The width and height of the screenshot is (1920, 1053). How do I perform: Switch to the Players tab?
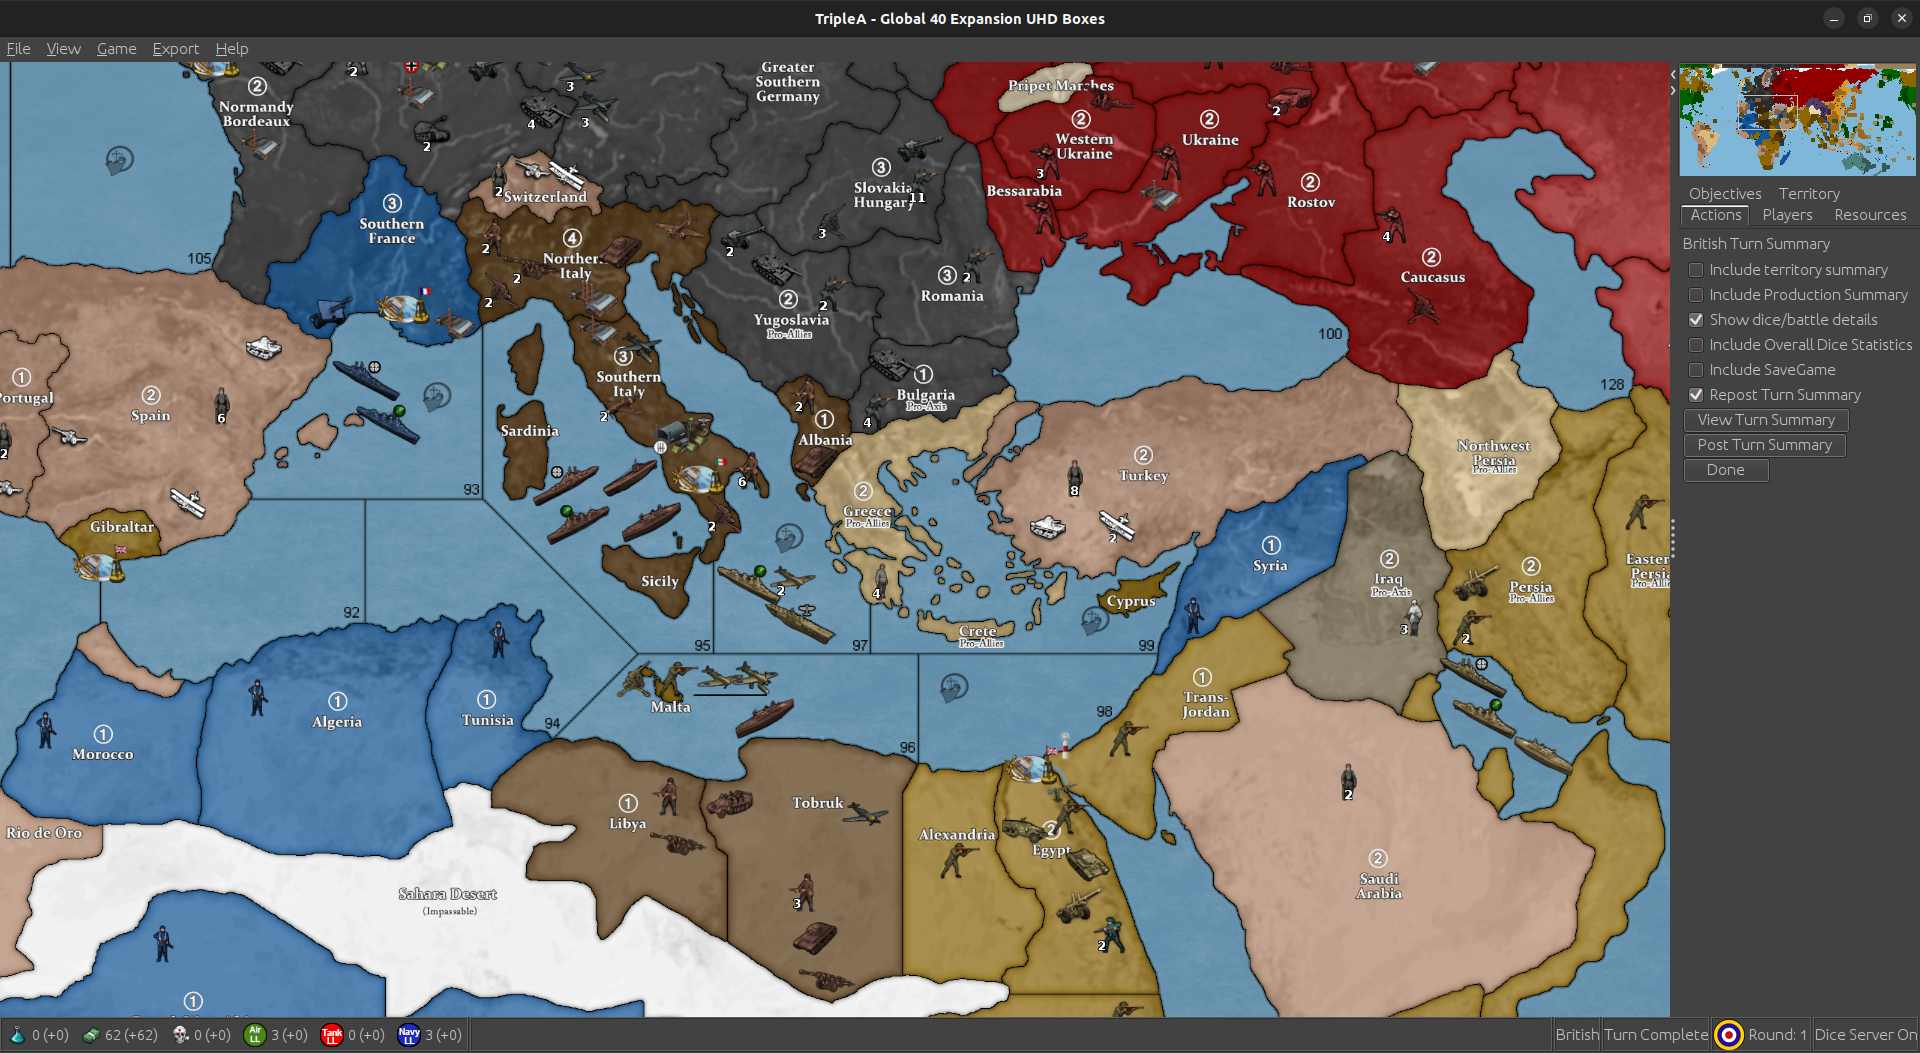pos(1787,215)
